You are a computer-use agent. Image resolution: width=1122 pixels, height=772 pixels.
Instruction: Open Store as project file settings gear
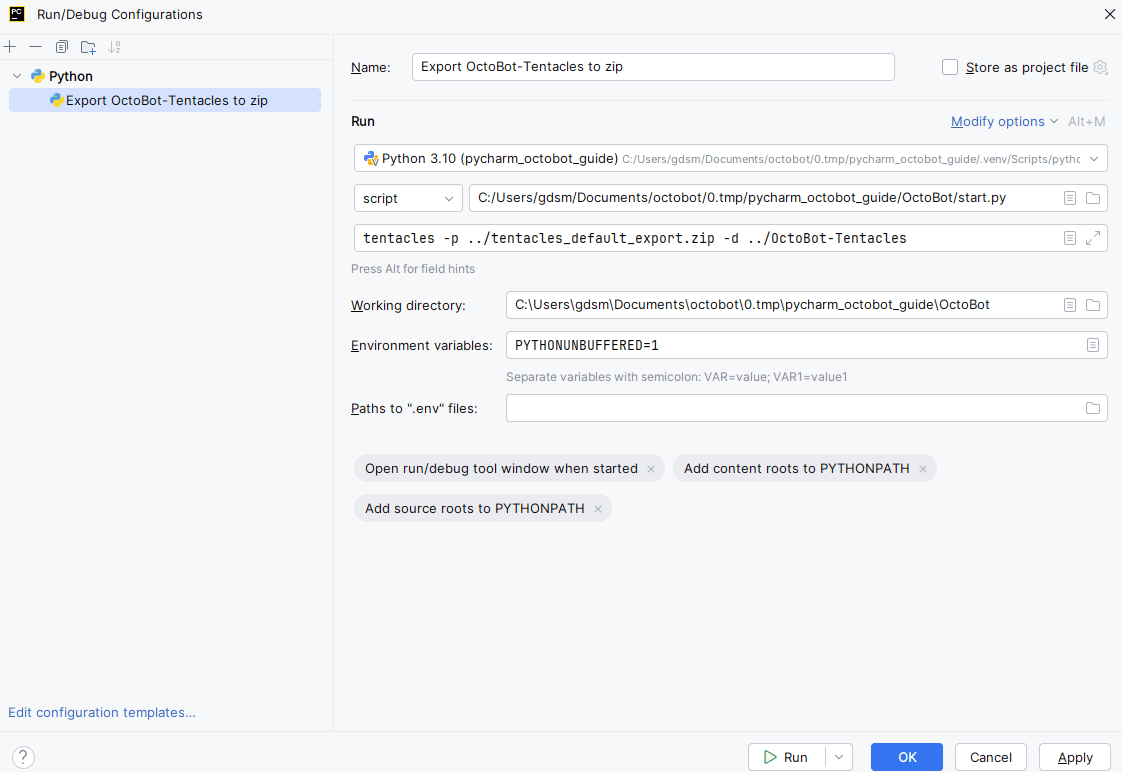[x=1101, y=67]
